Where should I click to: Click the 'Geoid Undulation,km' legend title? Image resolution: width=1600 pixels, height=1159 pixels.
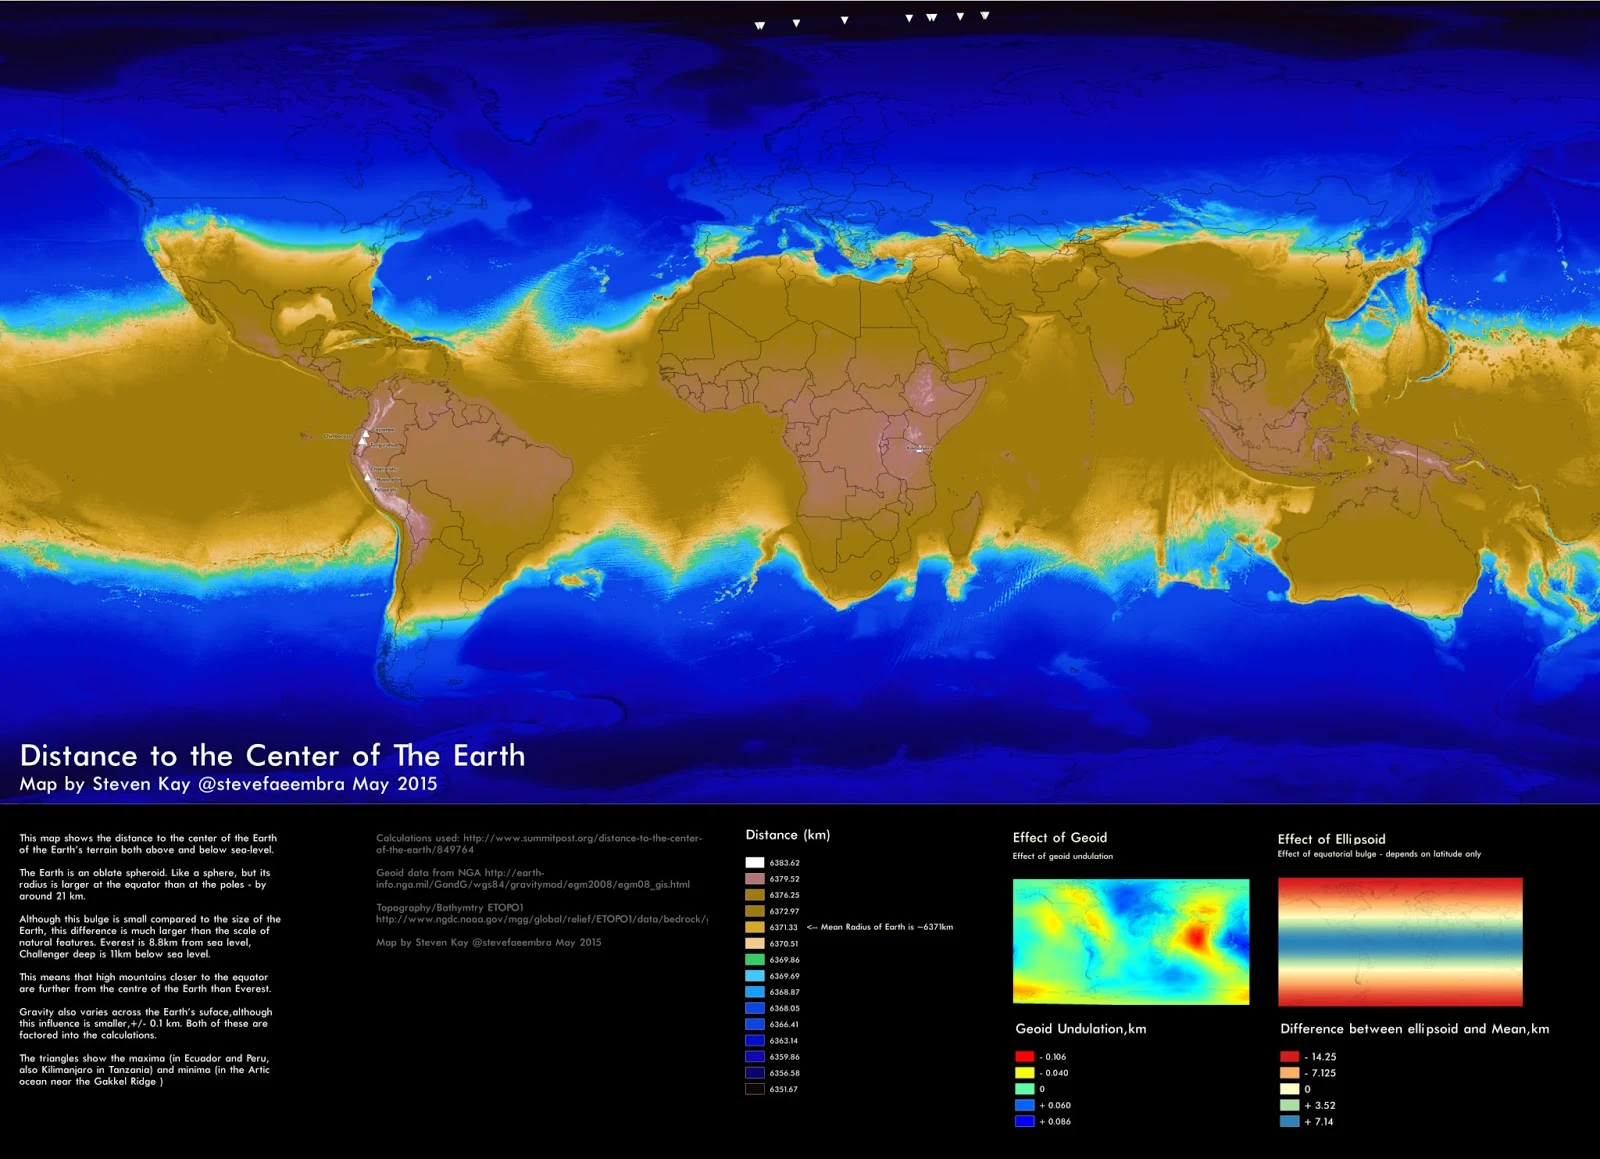pyautogui.click(x=1081, y=1029)
